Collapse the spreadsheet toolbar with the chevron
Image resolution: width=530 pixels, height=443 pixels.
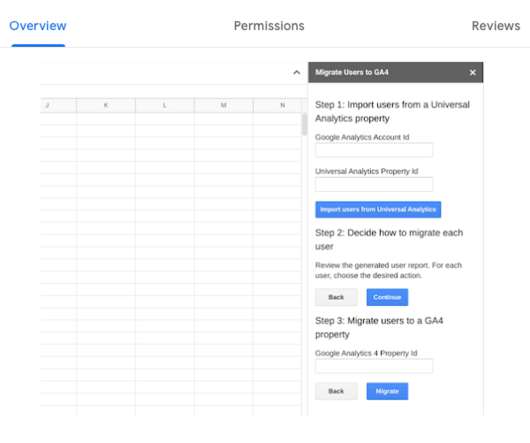click(296, 72)
